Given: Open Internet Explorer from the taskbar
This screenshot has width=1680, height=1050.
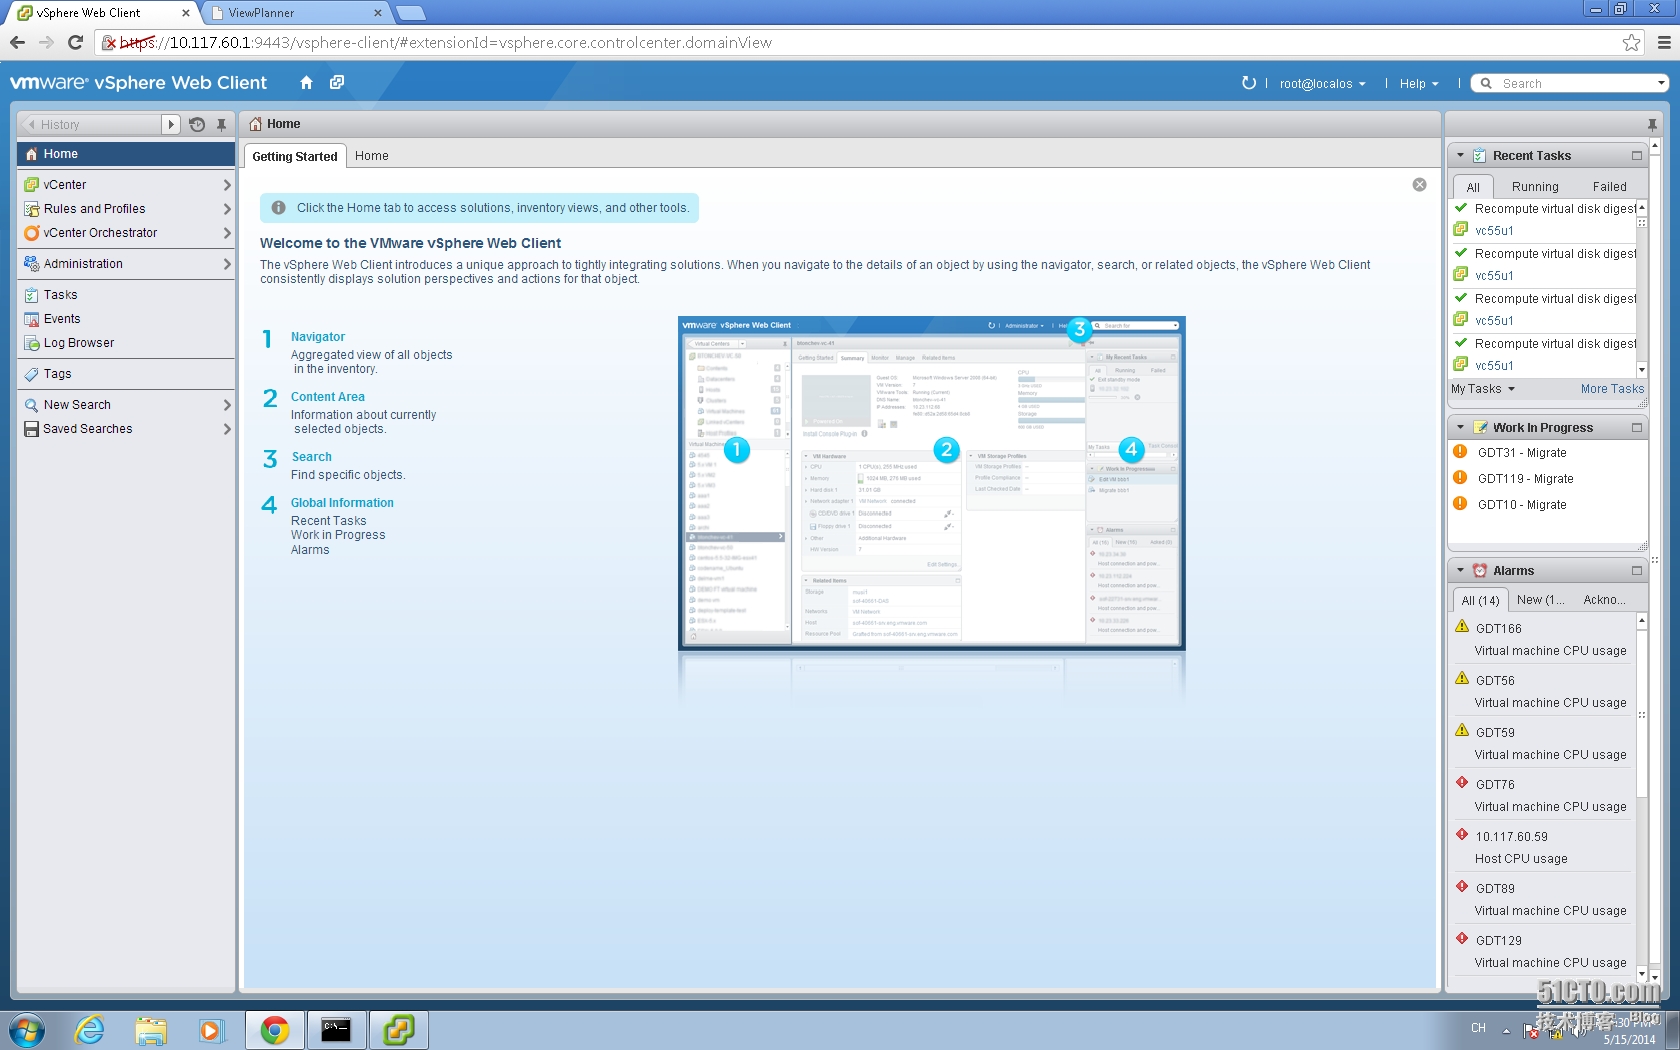Looking at the screenshot, I should coord(90,1030).
